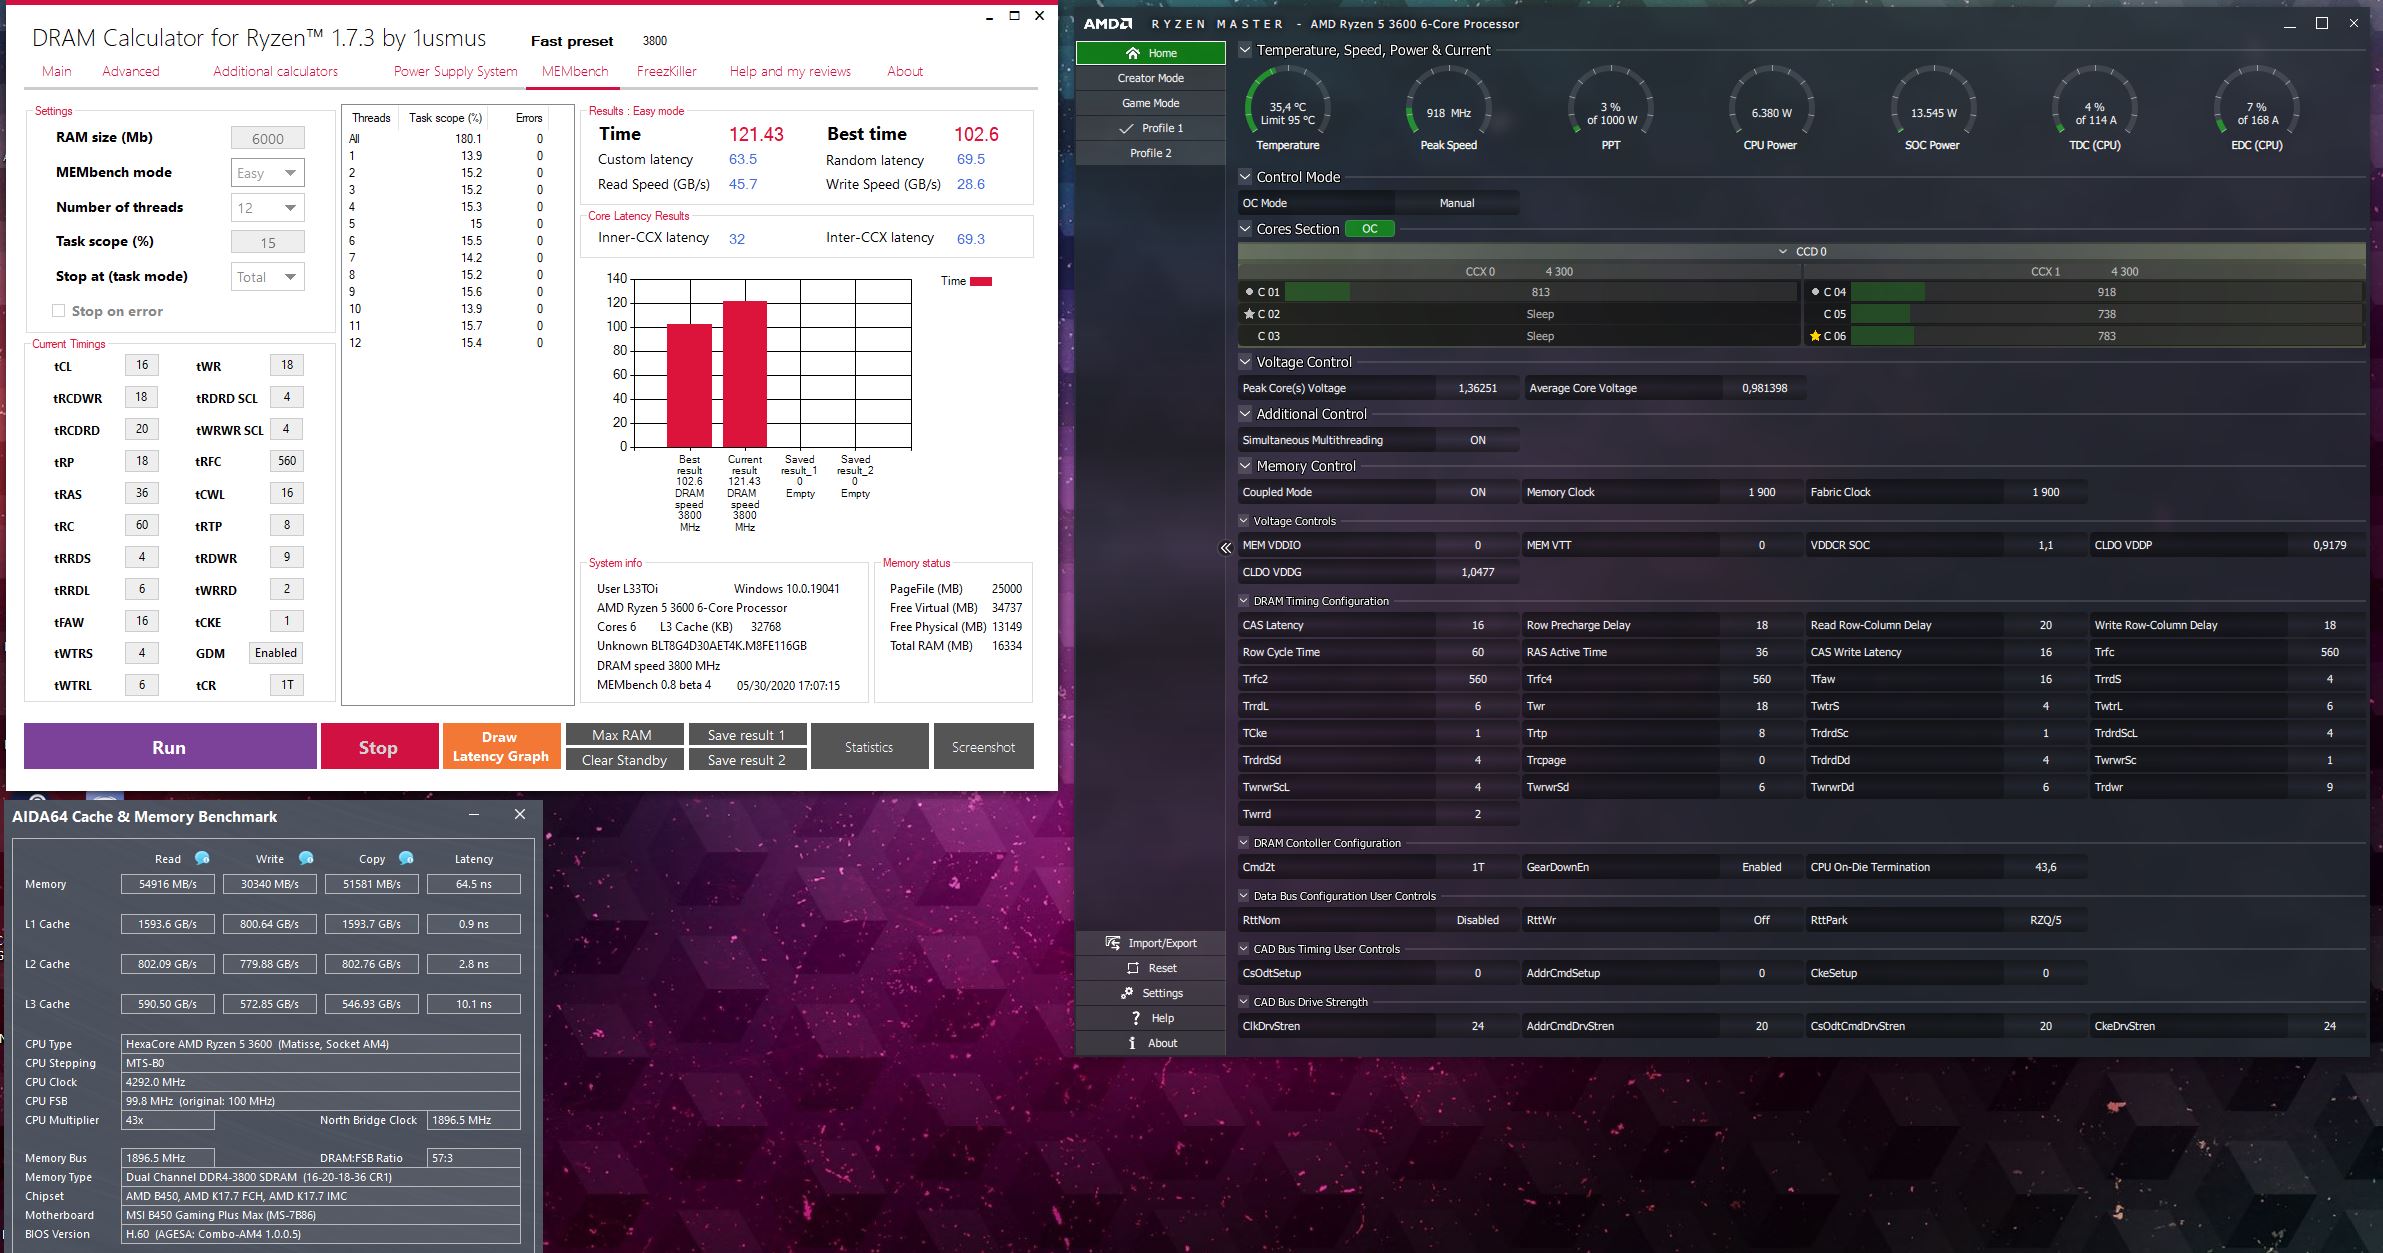The width and height of the screenshot is (2383, 1253).
Task: Switch to the FreezKiller tab
Action: 666,71
